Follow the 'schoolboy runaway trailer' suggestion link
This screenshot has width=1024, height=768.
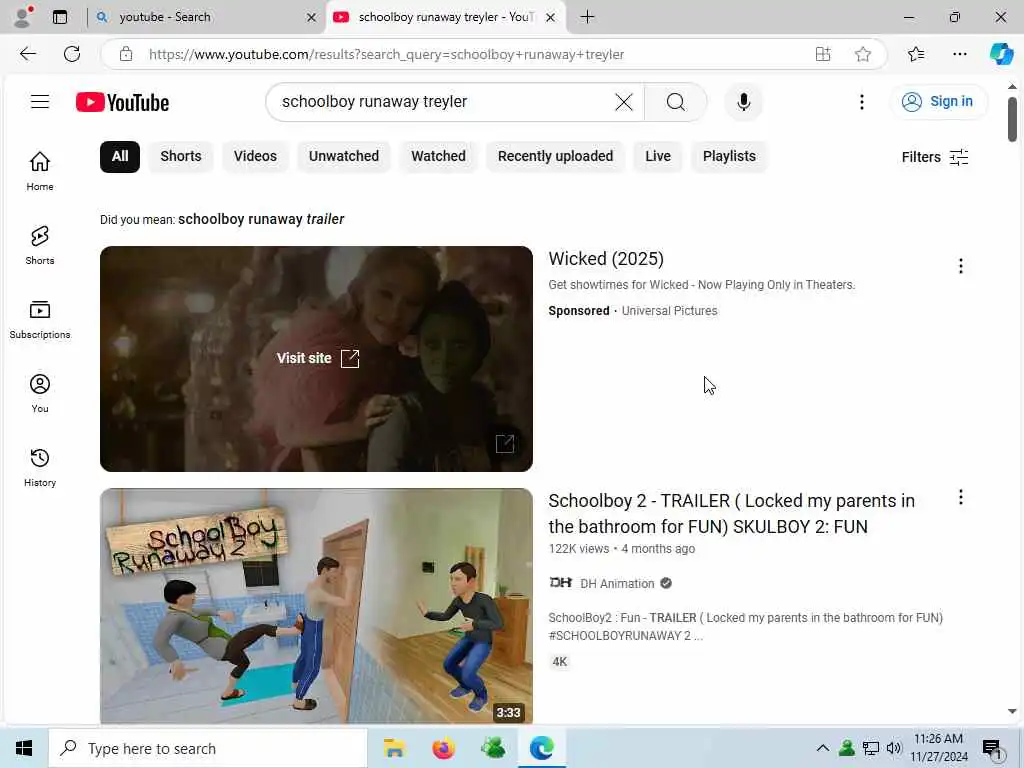click(x=261, y=219)
